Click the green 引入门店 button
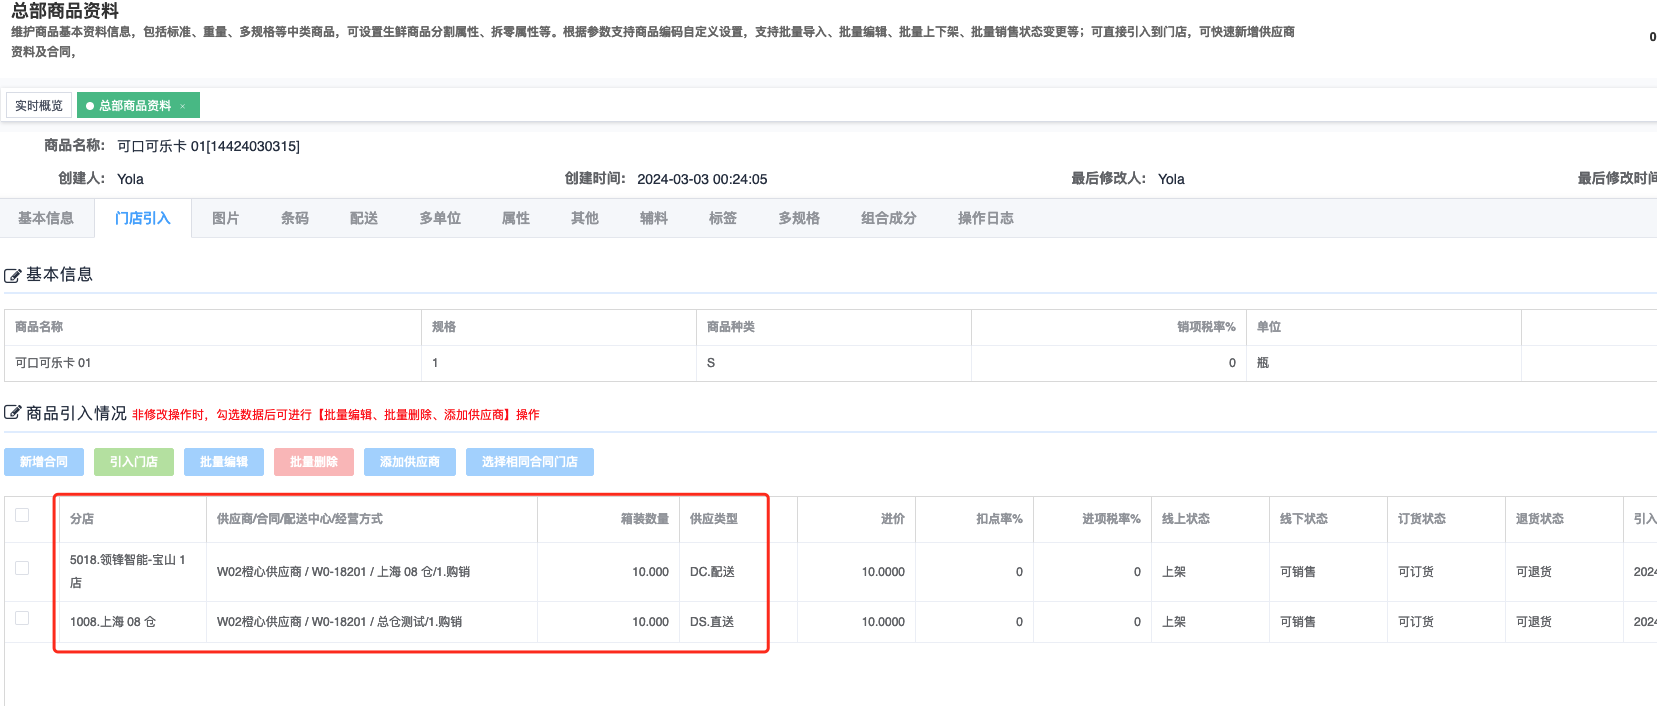 click(x=134, y=462)
